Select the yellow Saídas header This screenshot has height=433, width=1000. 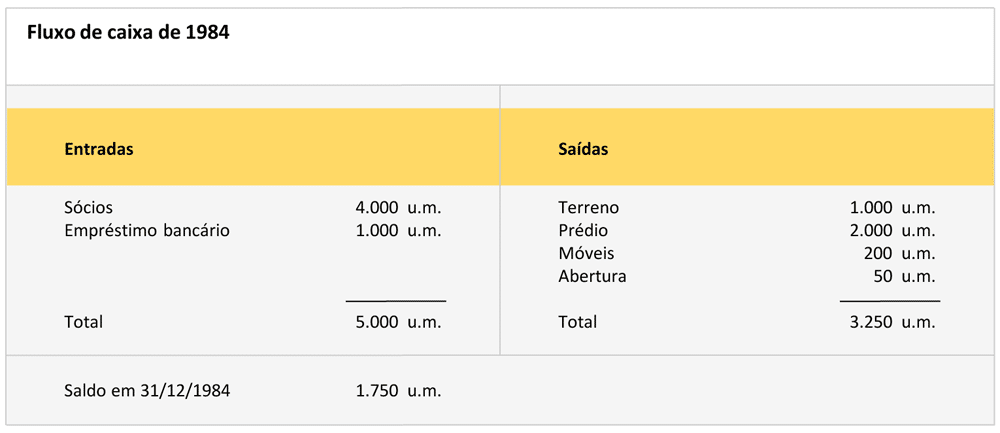coord(583,149)
